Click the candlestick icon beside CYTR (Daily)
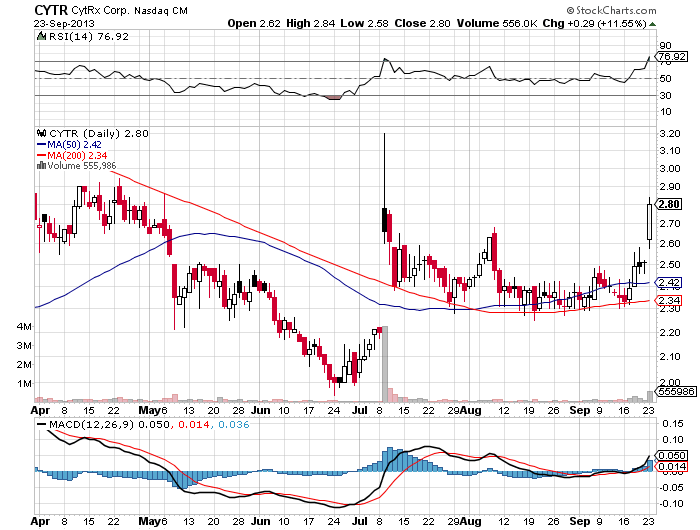Screen dimensions: 700x530 tap(42, 133)
